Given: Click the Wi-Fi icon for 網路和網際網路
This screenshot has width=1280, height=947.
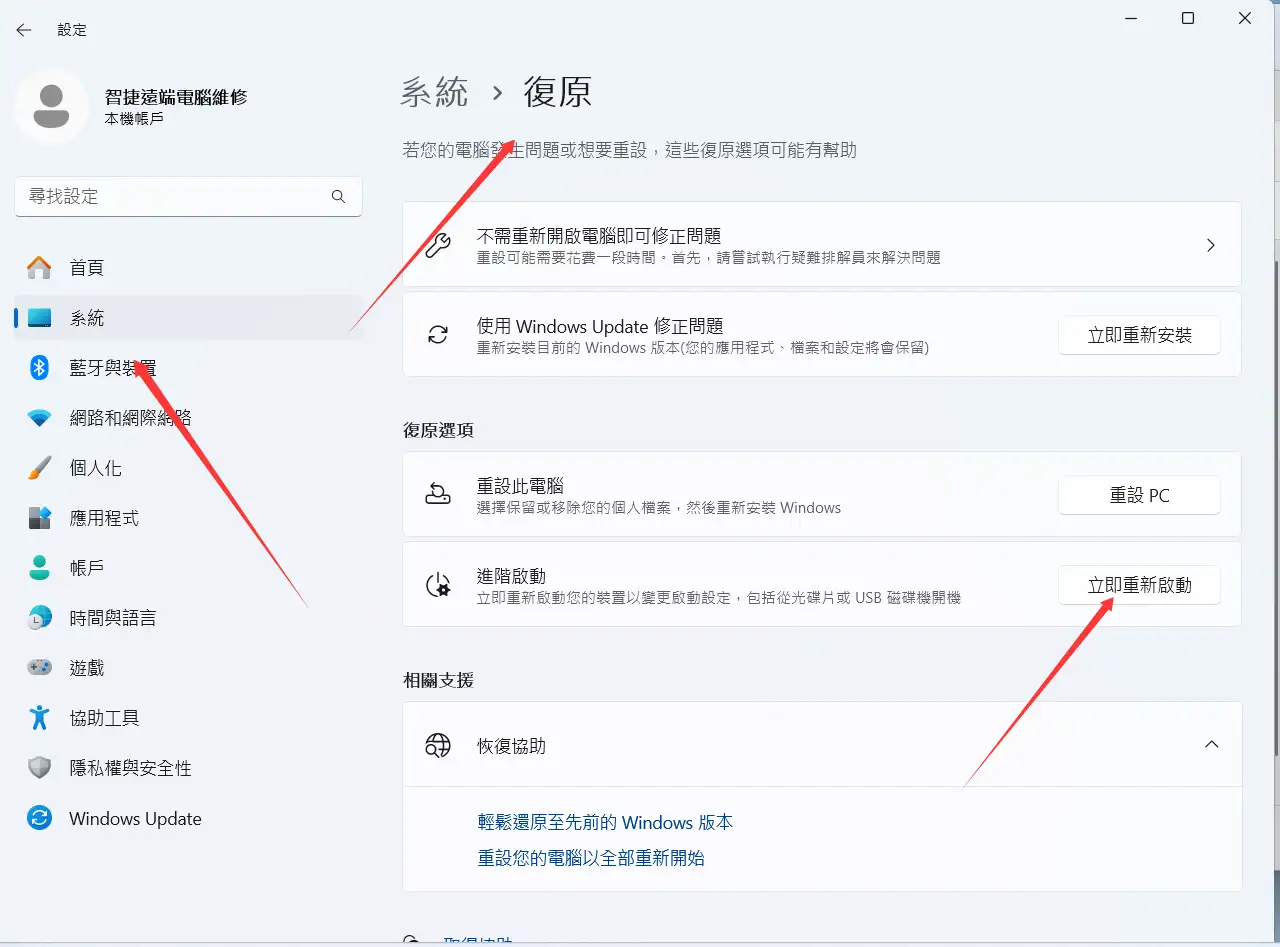Looking at the screenshot, I should [39, 418].
